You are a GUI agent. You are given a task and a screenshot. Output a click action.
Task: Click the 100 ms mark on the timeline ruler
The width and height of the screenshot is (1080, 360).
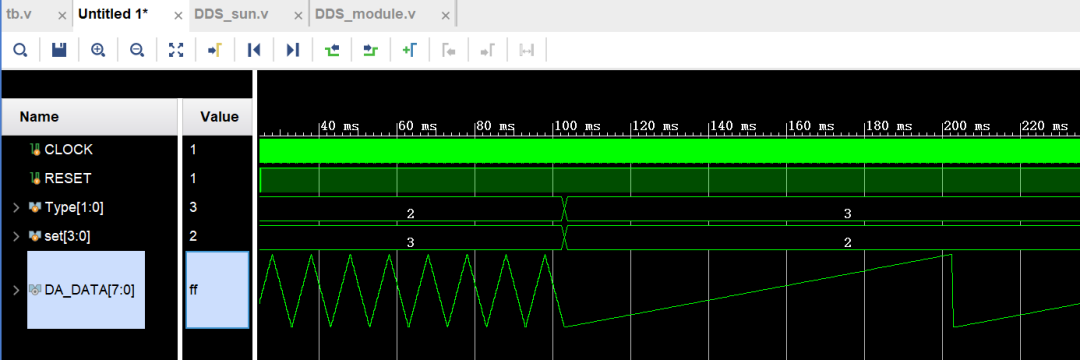(x=577, y=126)
